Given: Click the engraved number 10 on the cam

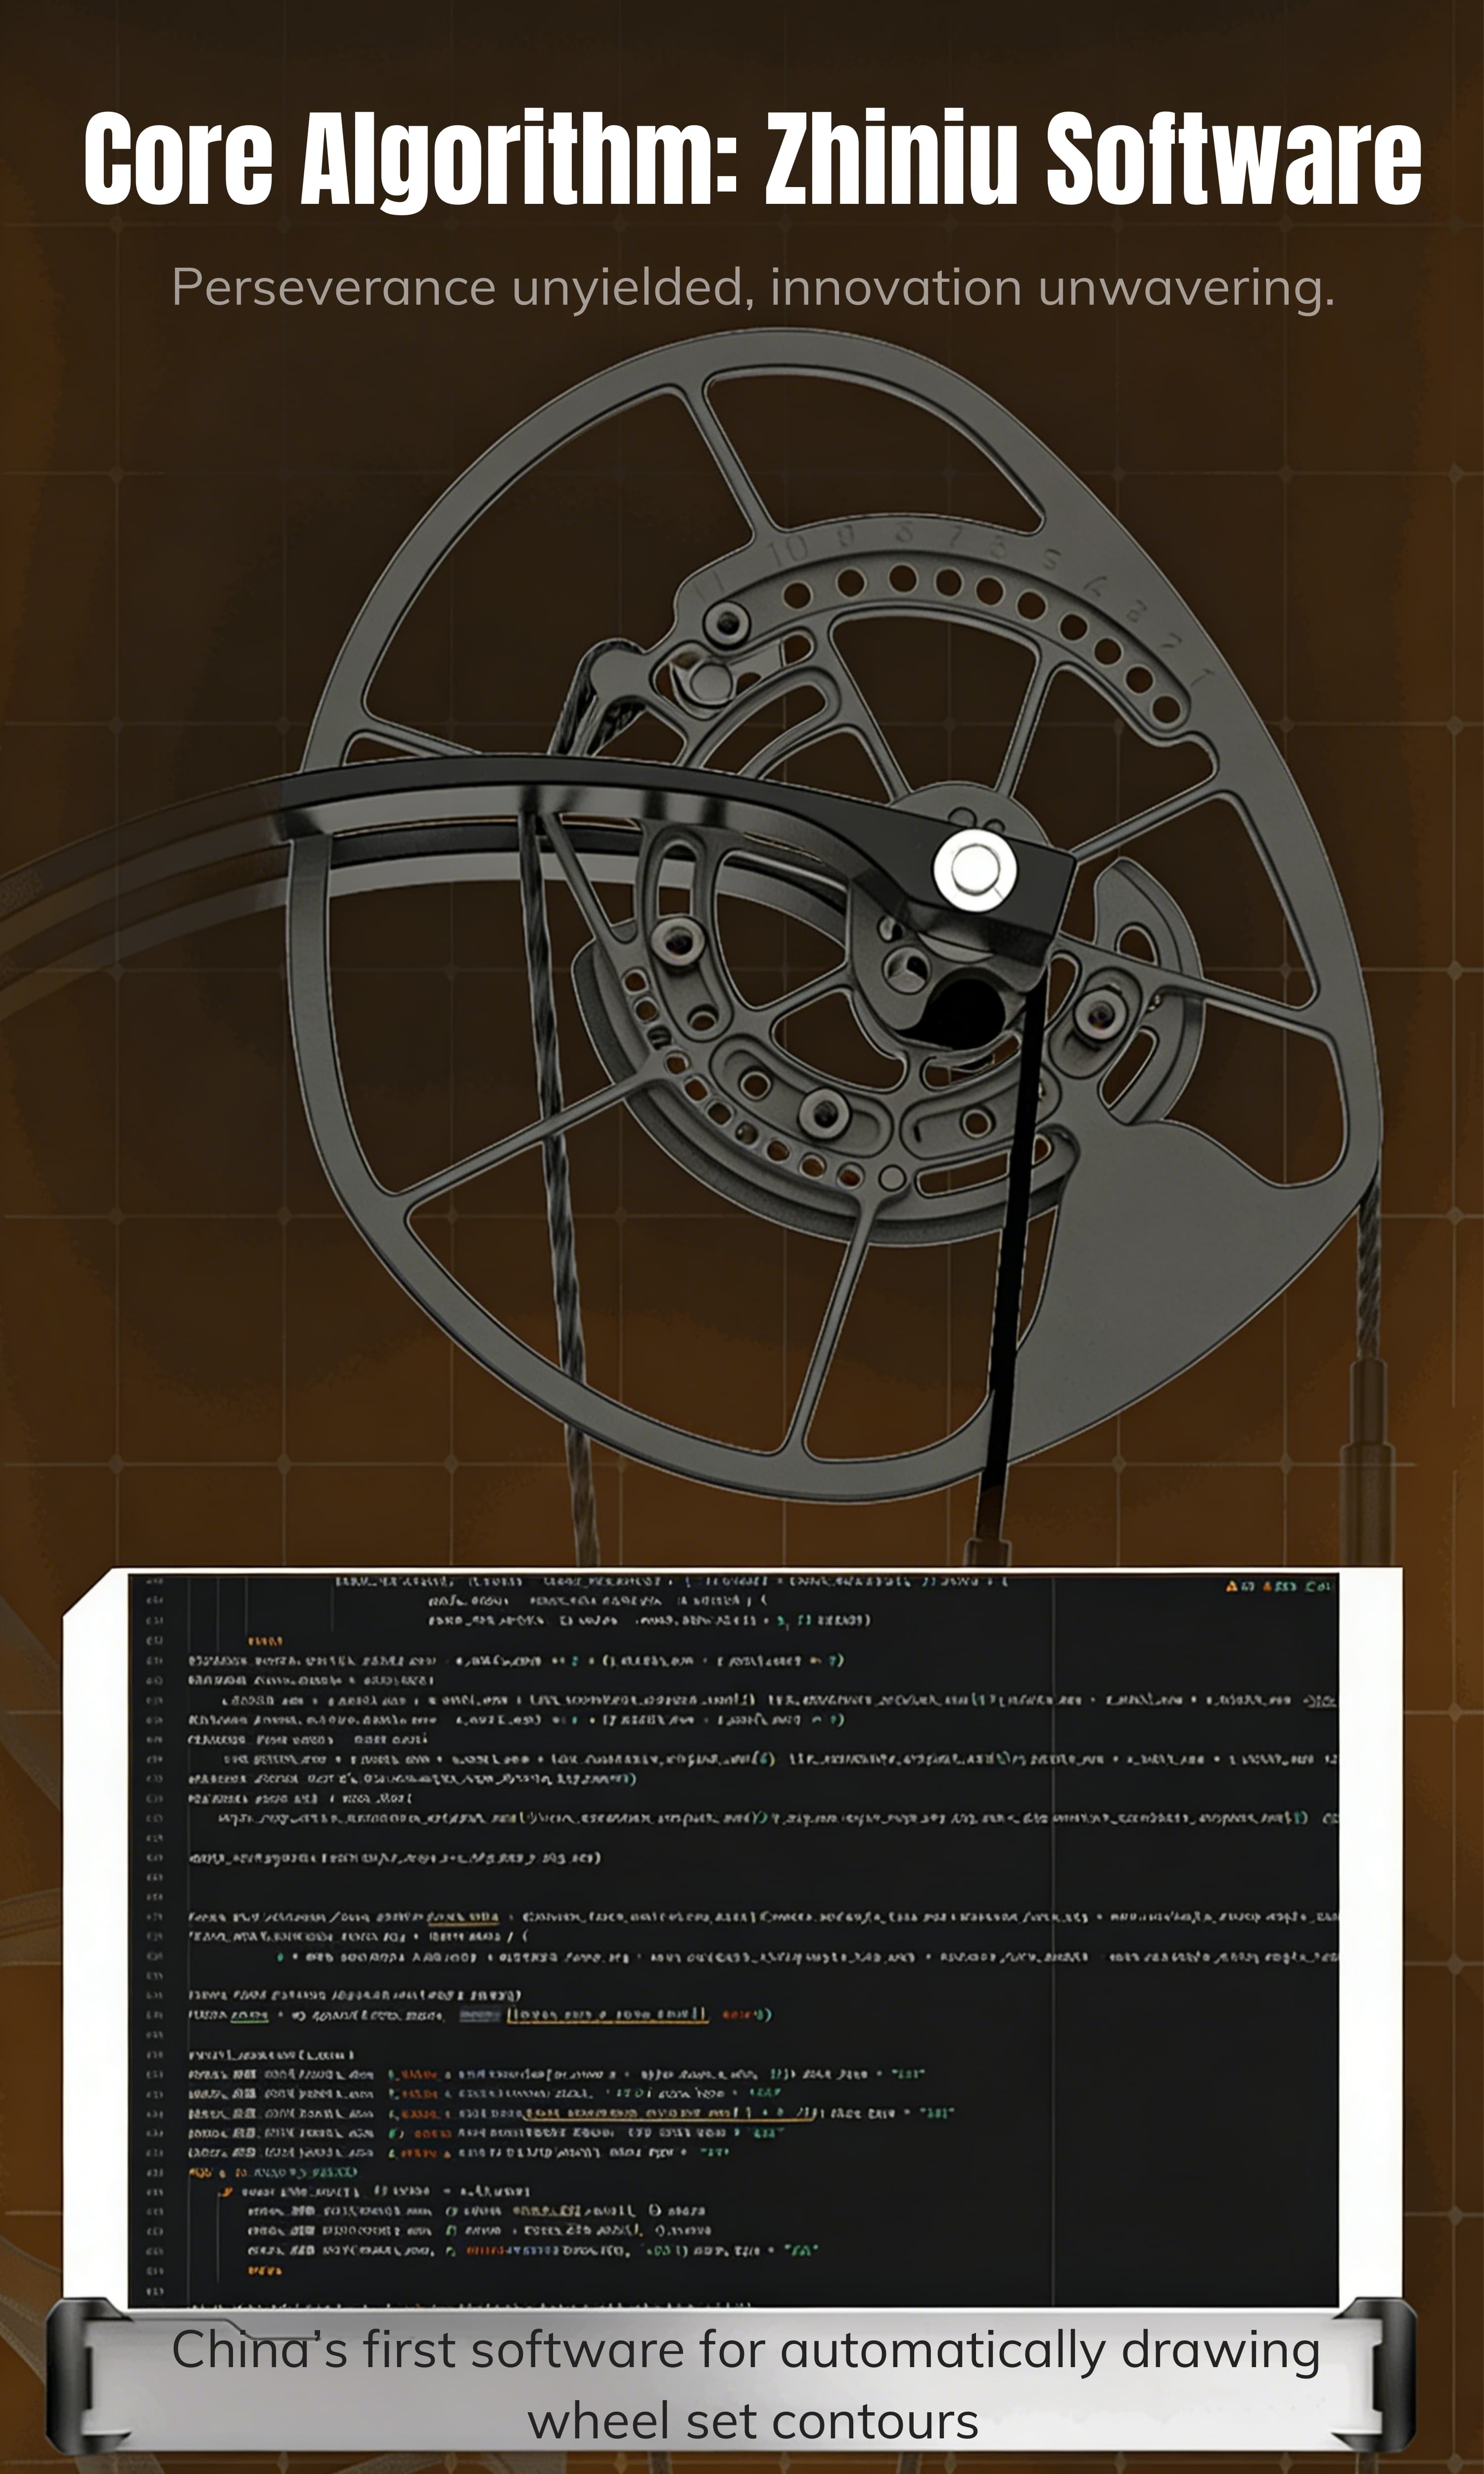Looking at the screenshot, I should [x=790, y=551].
